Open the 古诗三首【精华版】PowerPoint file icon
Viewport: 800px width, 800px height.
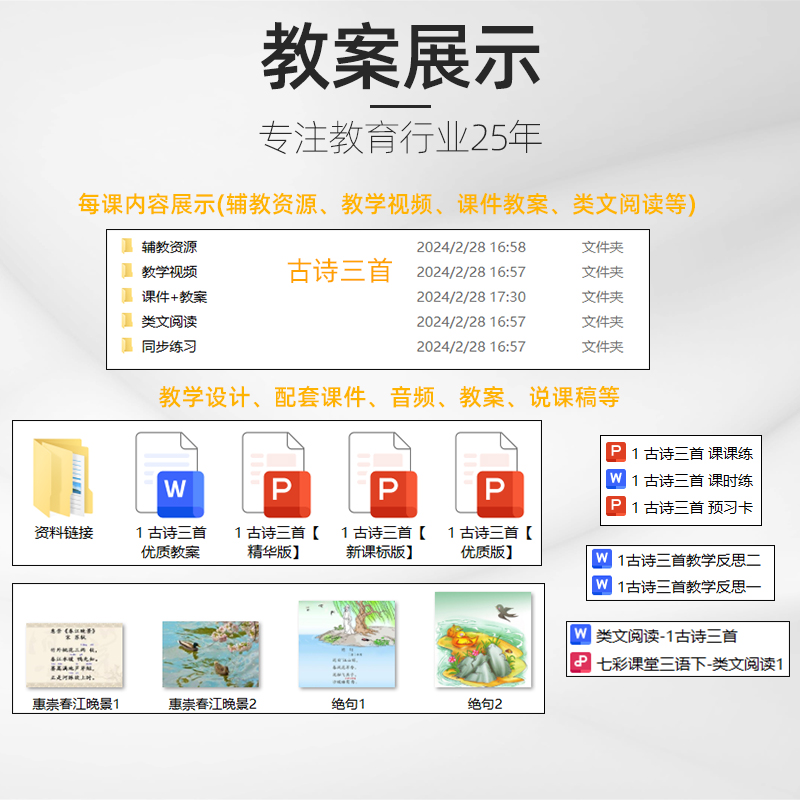(276, 475)
